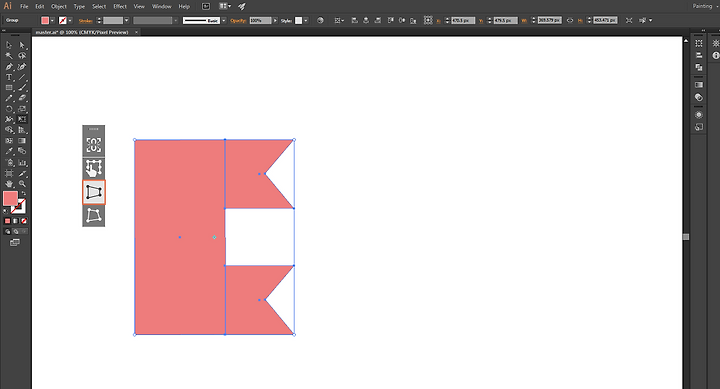Open the Basic brush definition dropdown
720x389 pixels.
click(x=224, y=21)
